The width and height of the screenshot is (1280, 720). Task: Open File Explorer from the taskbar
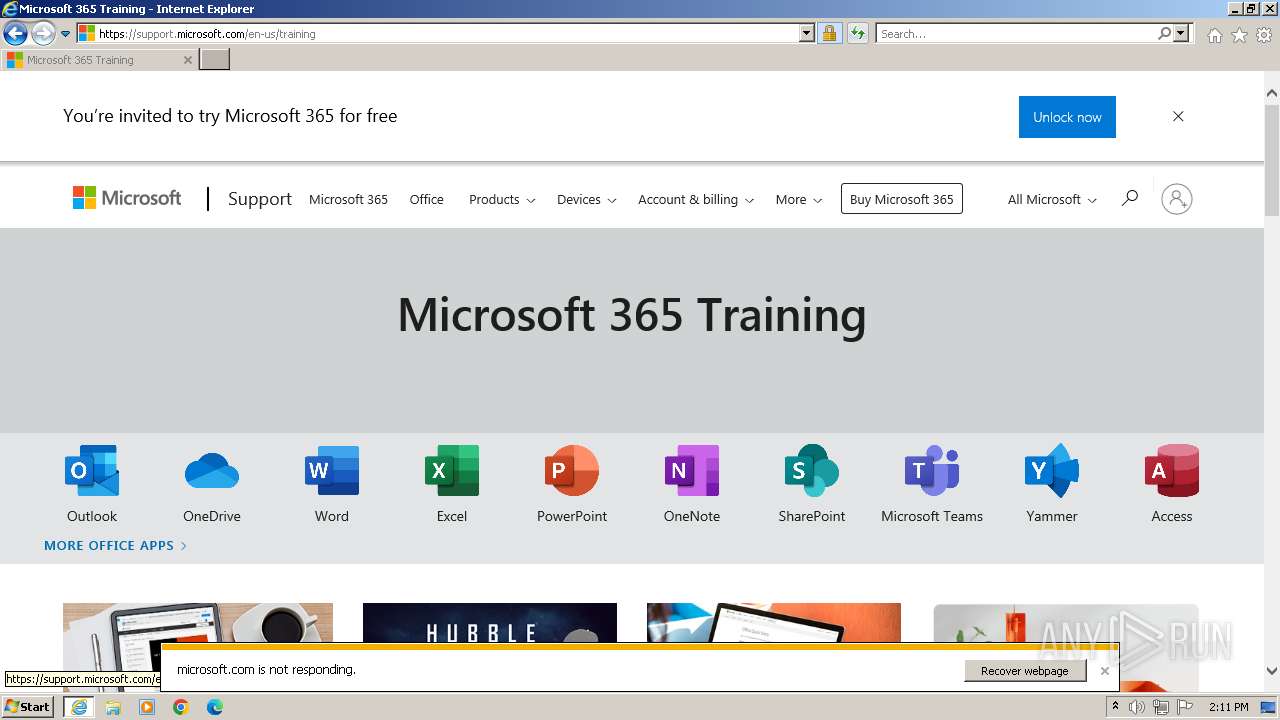[113, 707]
